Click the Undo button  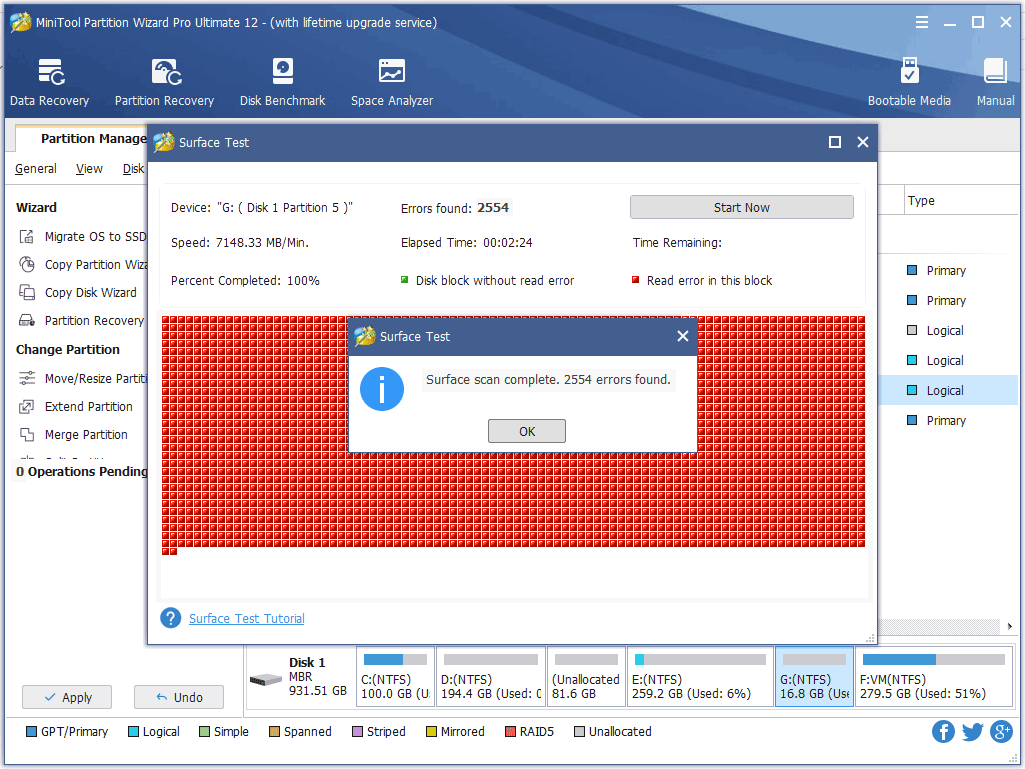178,697
